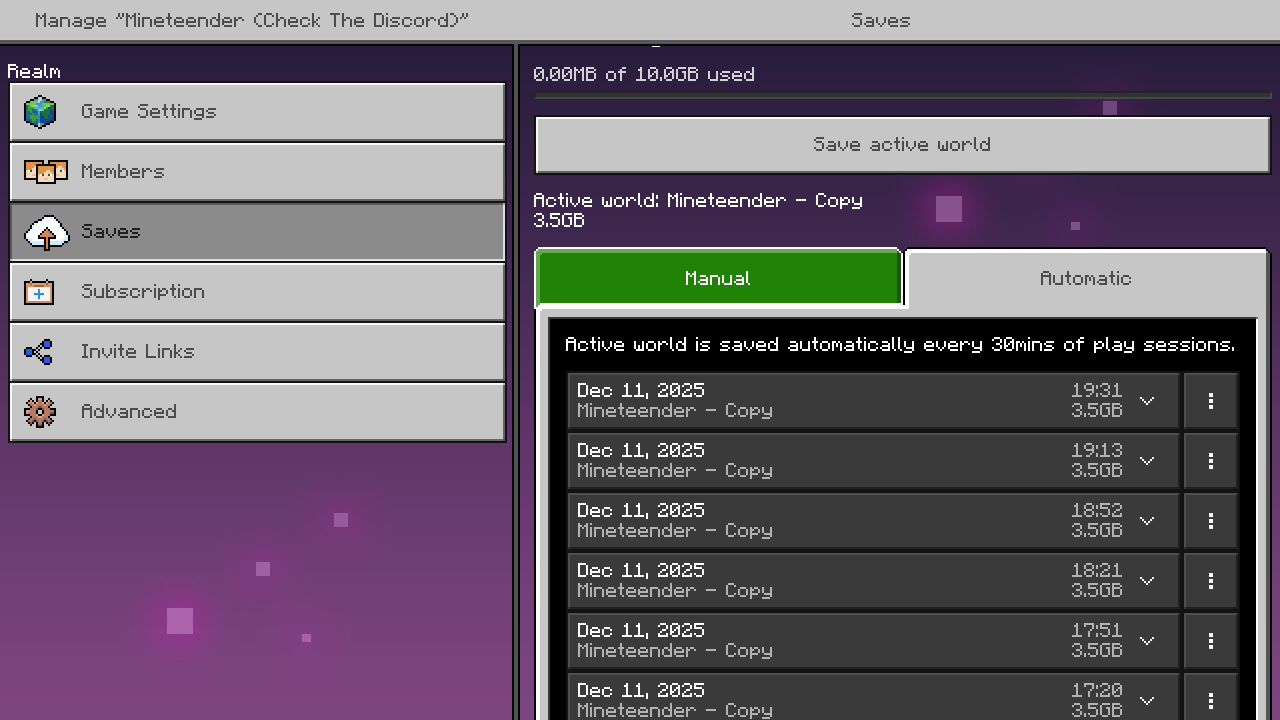Screen dimensions: 1280x720
Task: Expand the 17:20 save entry chevron
Action: [x=1147, y=701]
